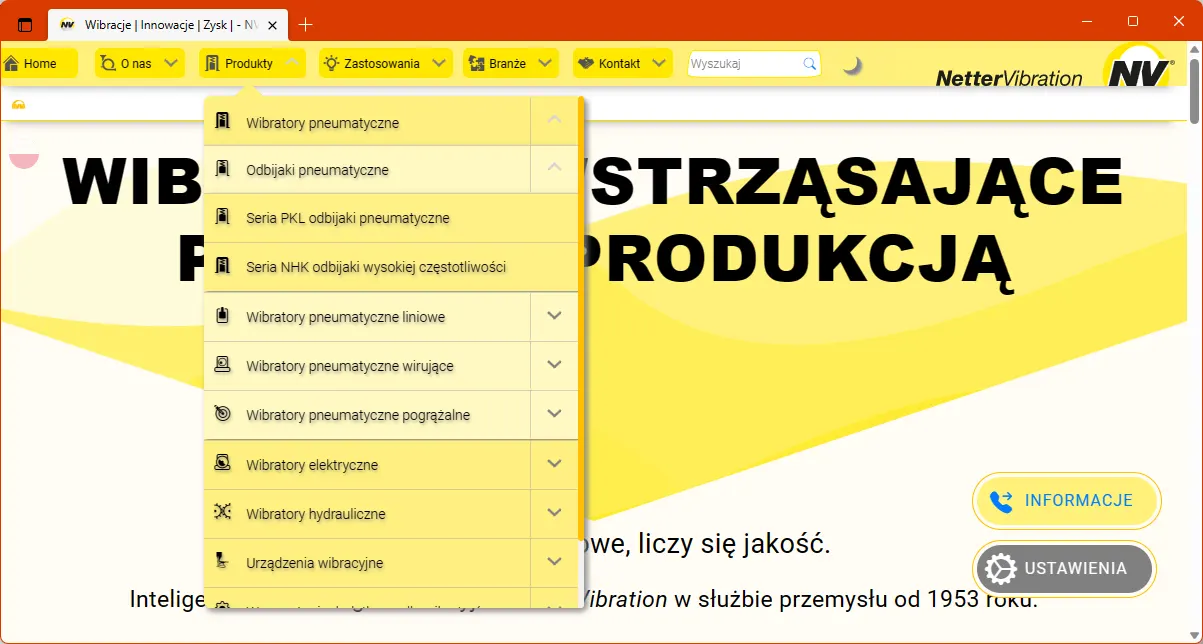Screen dimensions: 1203x644
Task: Toggle dark mode moon icon
Action: coord(851,65)
